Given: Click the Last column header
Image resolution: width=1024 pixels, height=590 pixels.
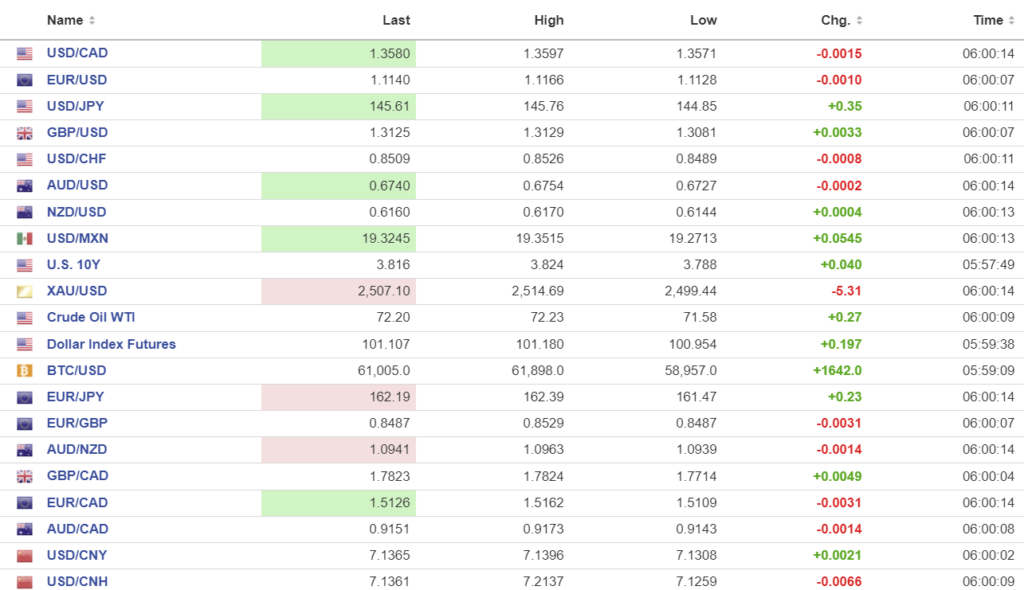Looking at the screenshot, I should point(396,20).
